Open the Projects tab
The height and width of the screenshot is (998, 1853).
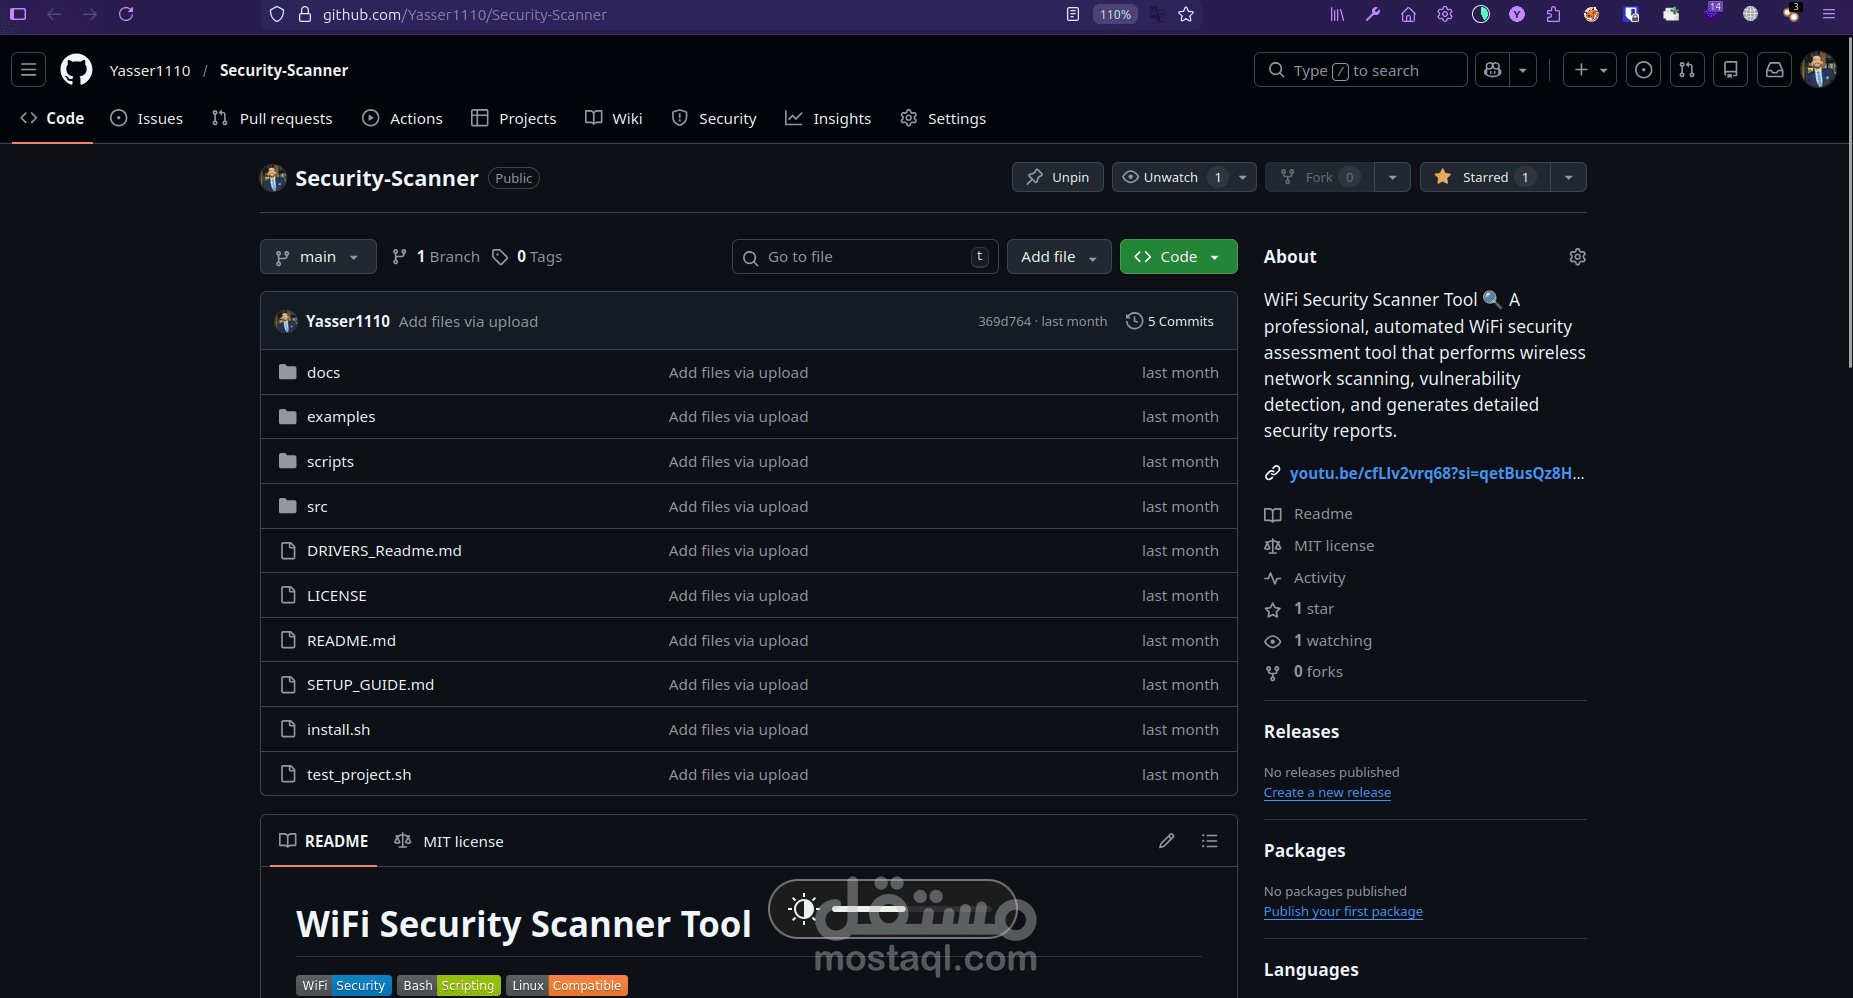pos(514,118)
